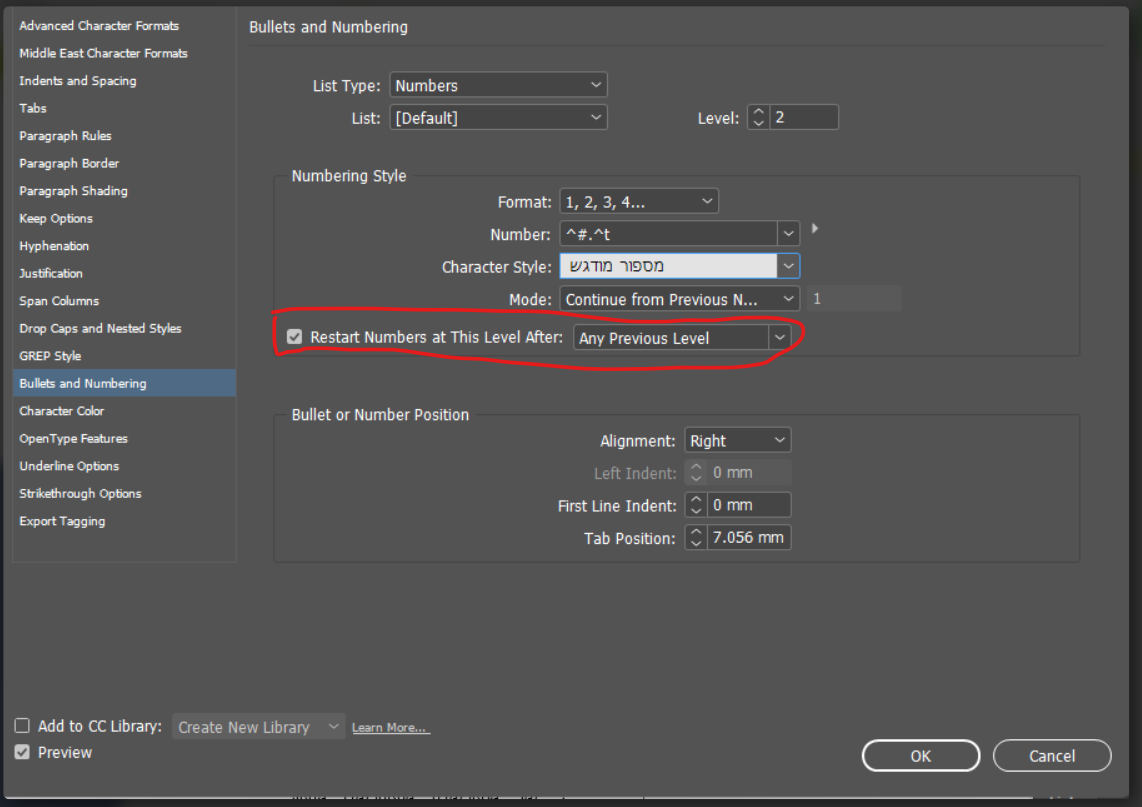Select Span Columns category
1142x807 pixels.
click(x=59, y=301)
